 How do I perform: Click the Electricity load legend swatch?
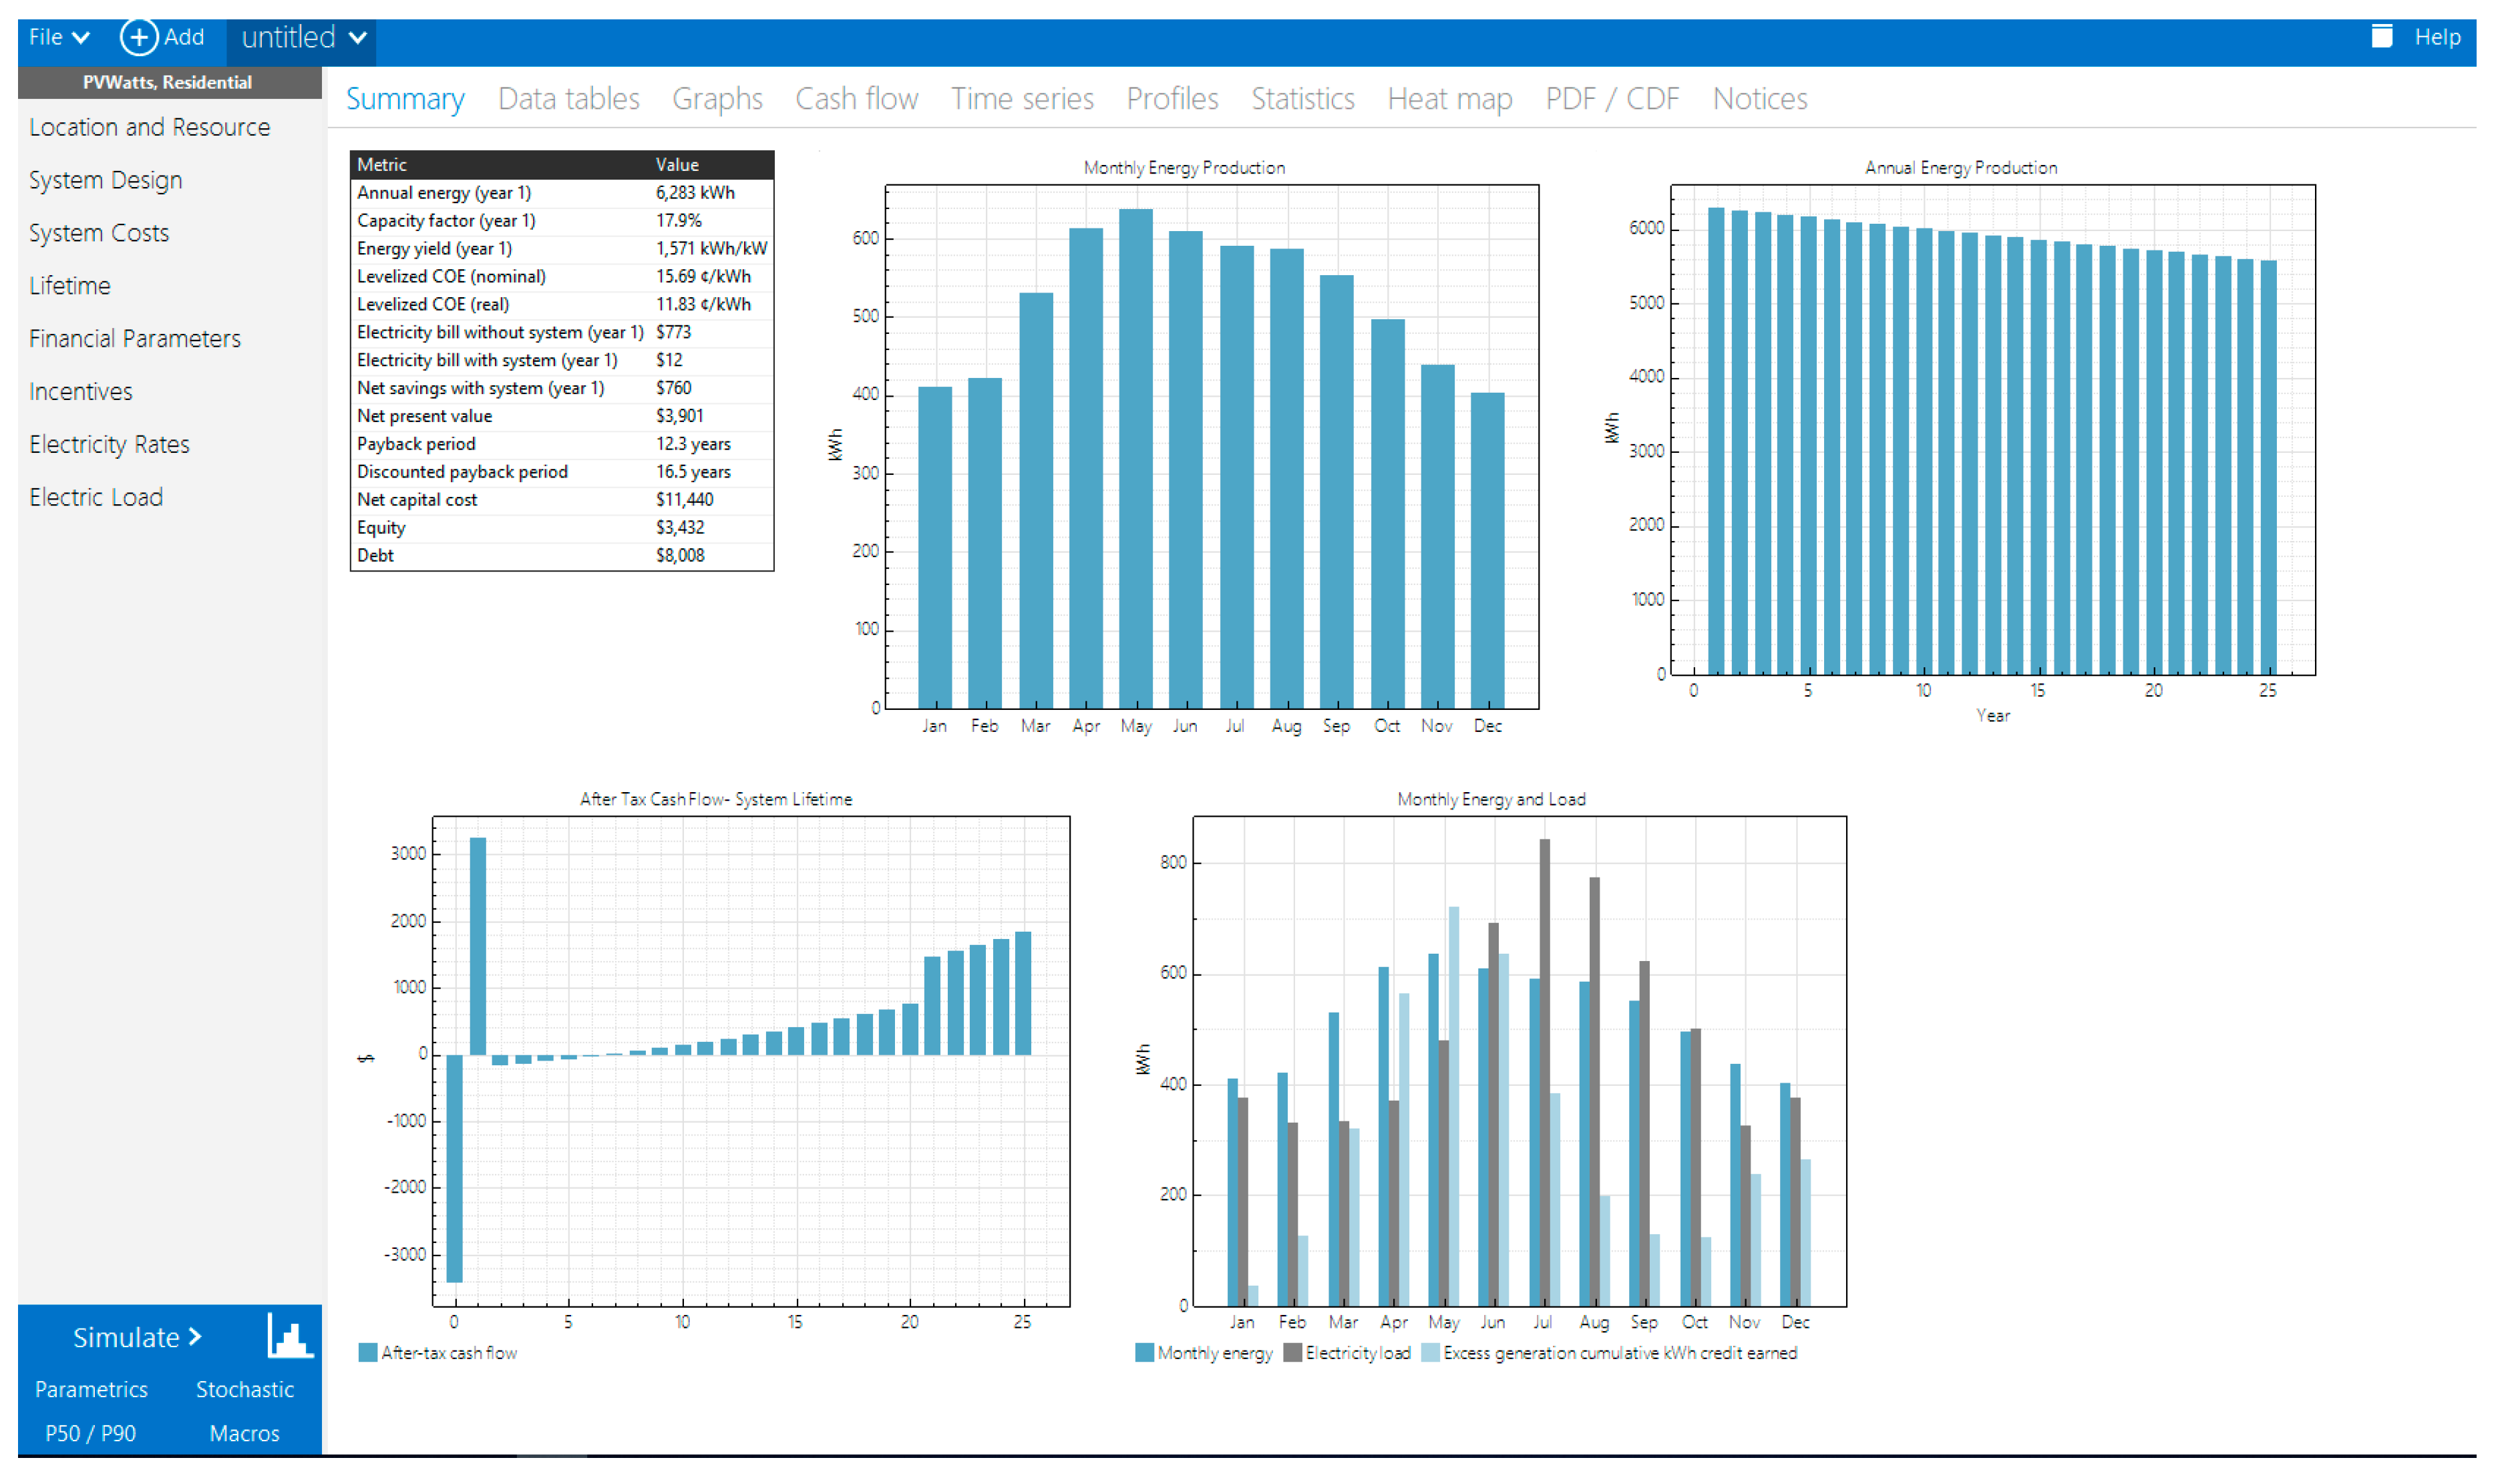(x=1292, y=1353)
